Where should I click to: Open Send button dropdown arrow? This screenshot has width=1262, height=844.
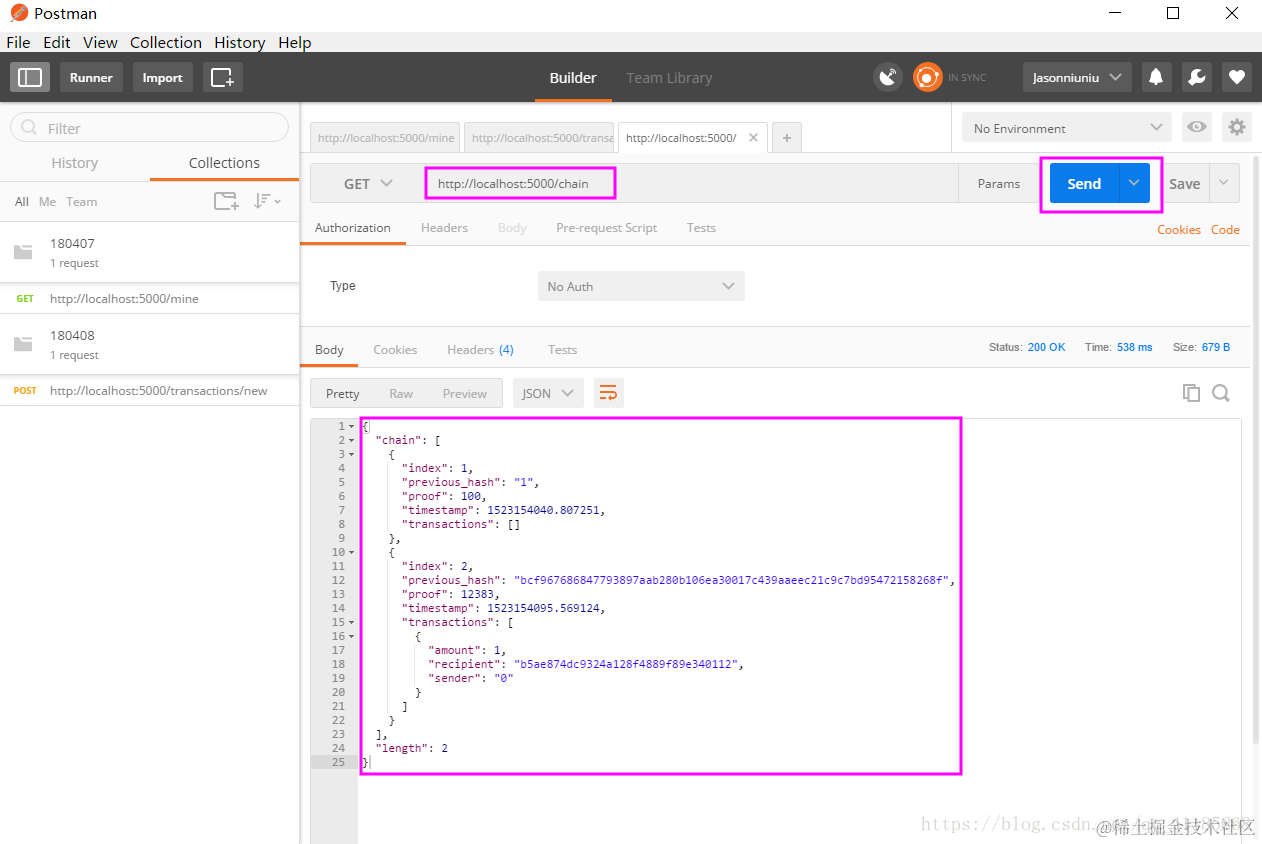(1134, 183)
